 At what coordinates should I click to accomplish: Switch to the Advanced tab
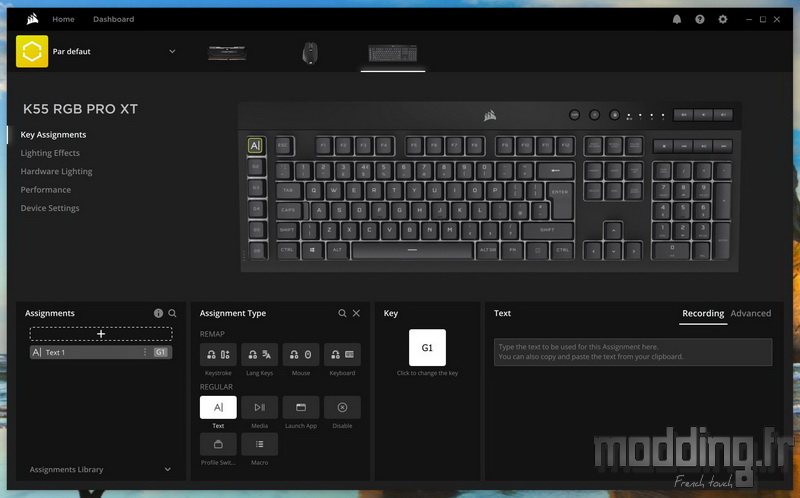[x=751, y=313]
